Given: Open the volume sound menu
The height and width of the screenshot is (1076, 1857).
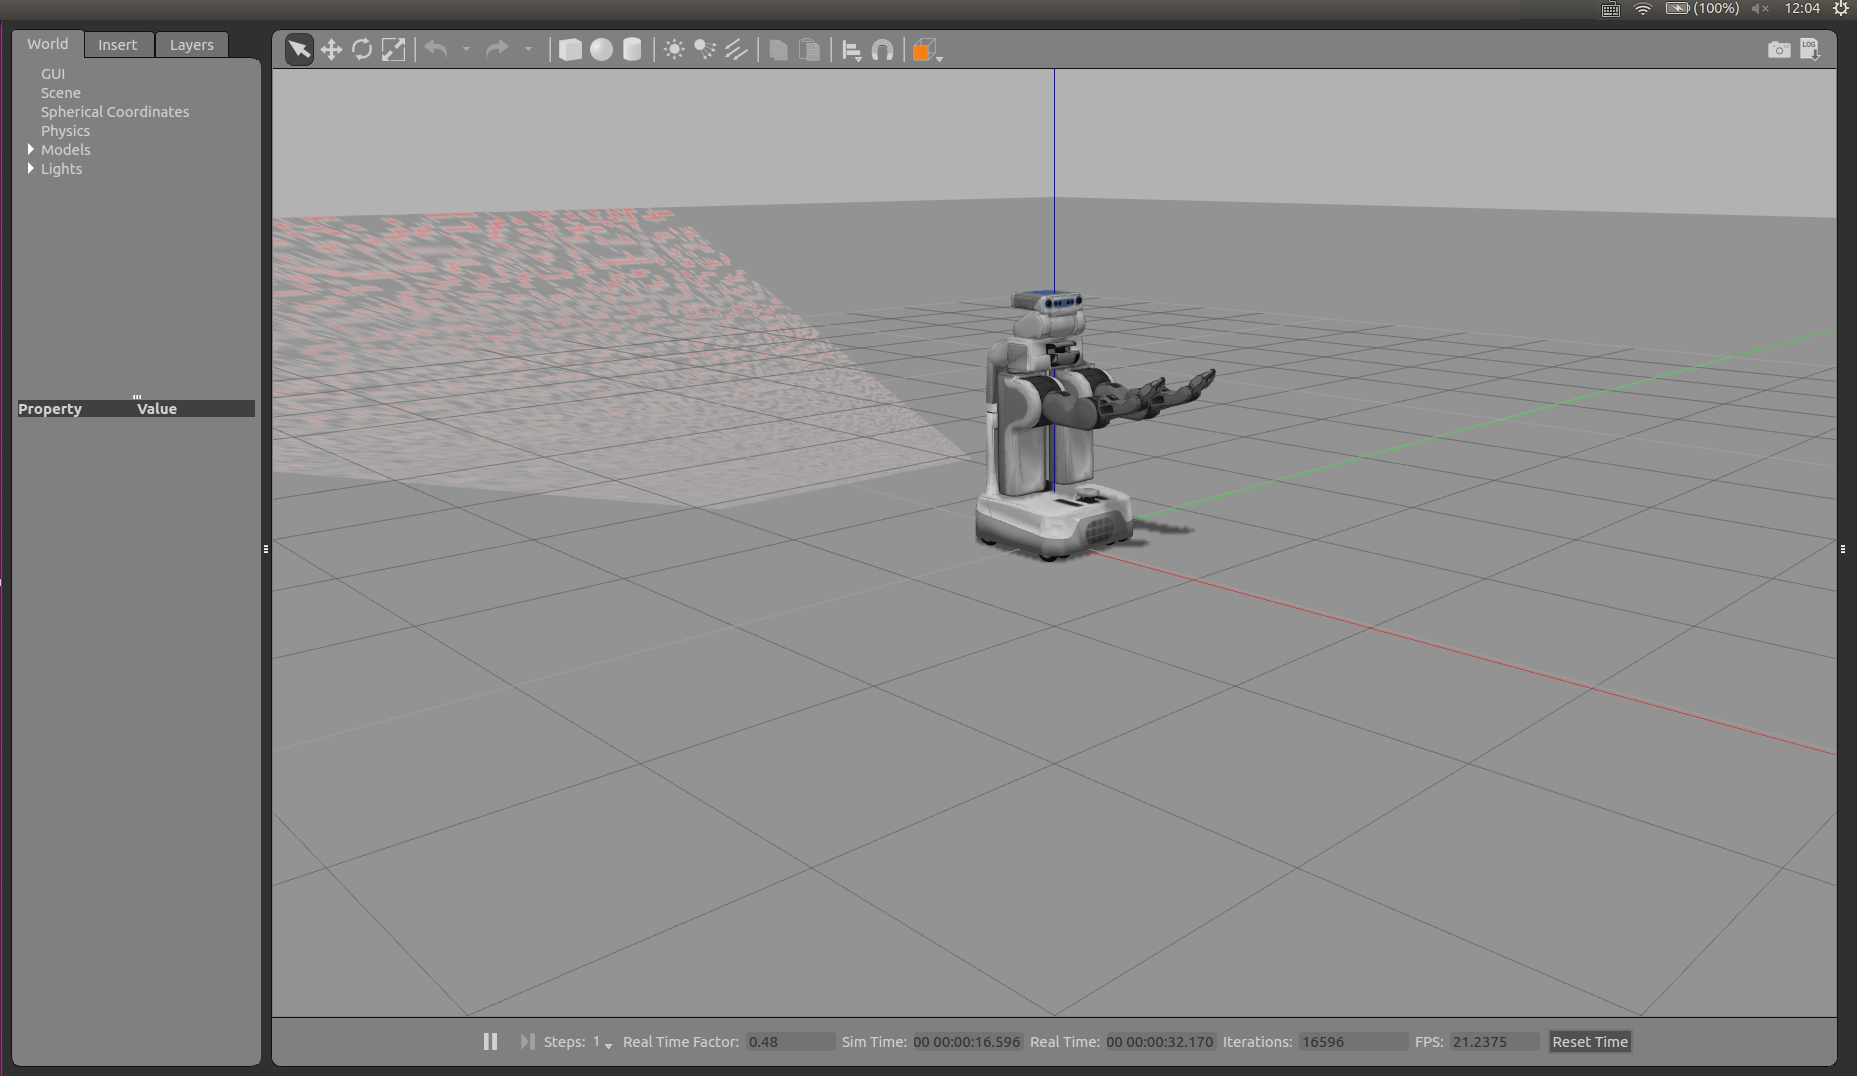Looking at the screenshot, I should tap(1761, 9).
